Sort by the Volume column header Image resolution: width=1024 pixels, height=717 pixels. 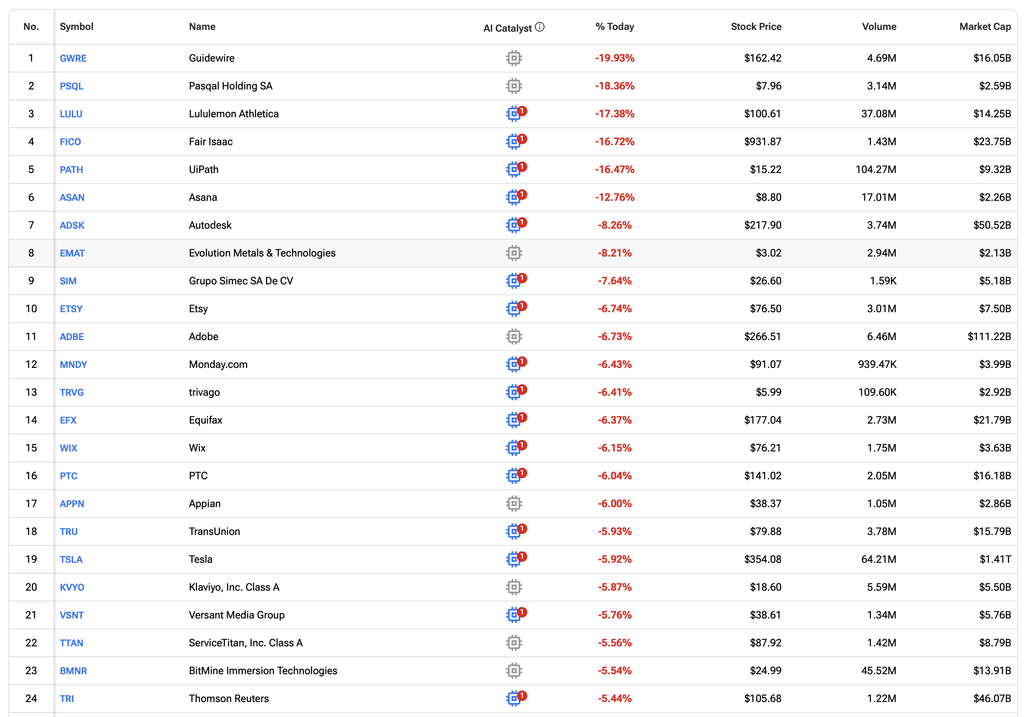[879, 27]
